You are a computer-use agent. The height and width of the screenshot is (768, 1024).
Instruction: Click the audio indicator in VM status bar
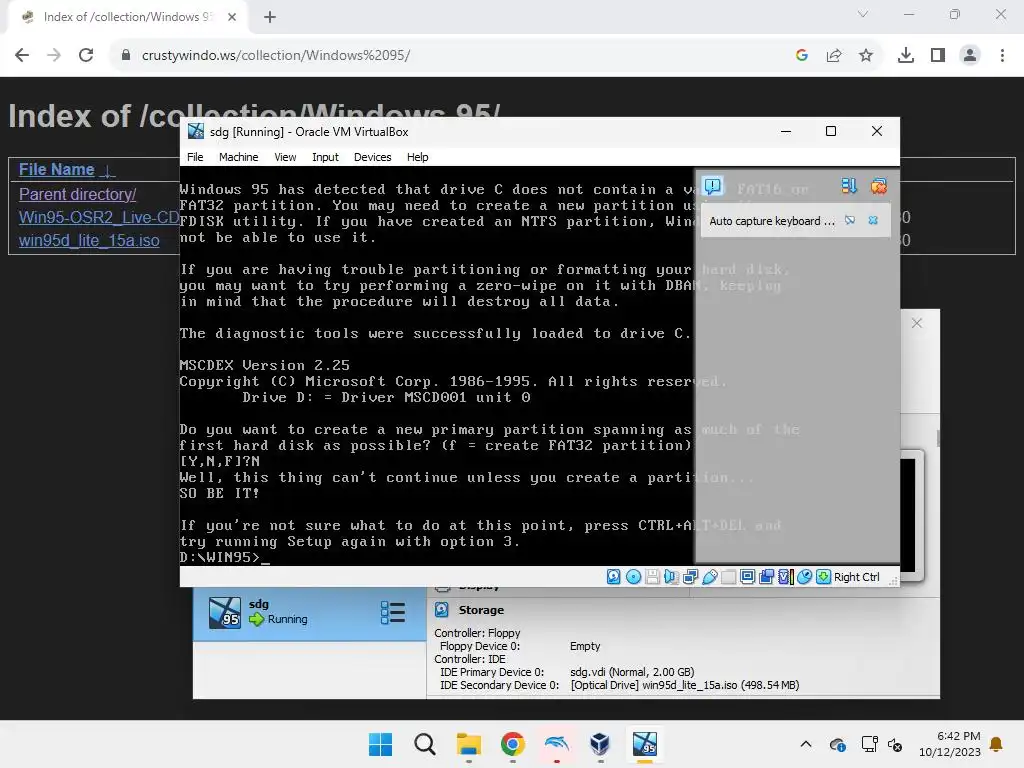point(671,577)
